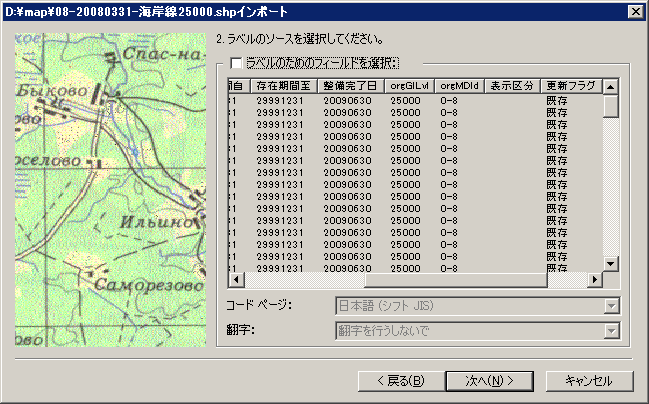Click the first row 0-8 cell

(449, 101)
